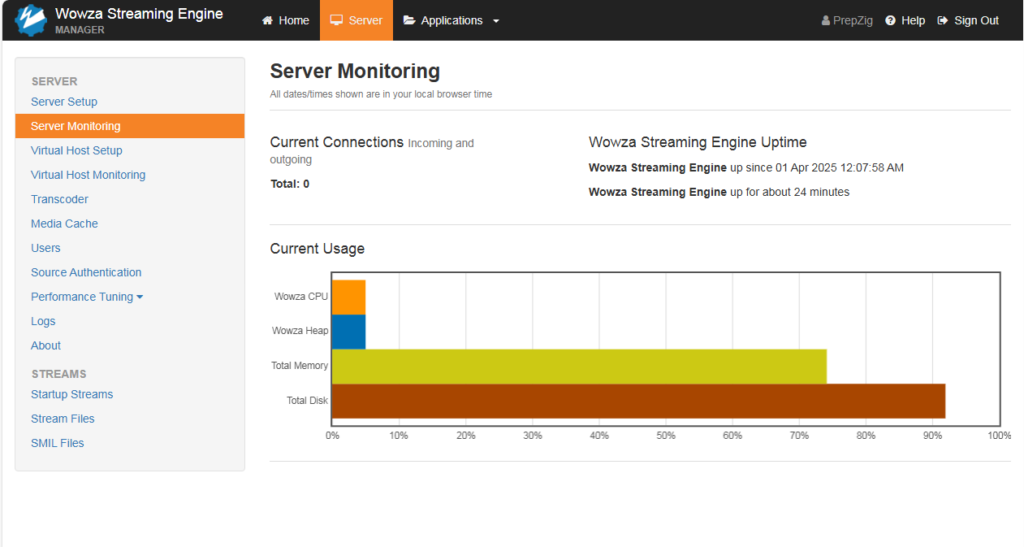
Task: Open Source Authentication settings
Action: [86, 272]
